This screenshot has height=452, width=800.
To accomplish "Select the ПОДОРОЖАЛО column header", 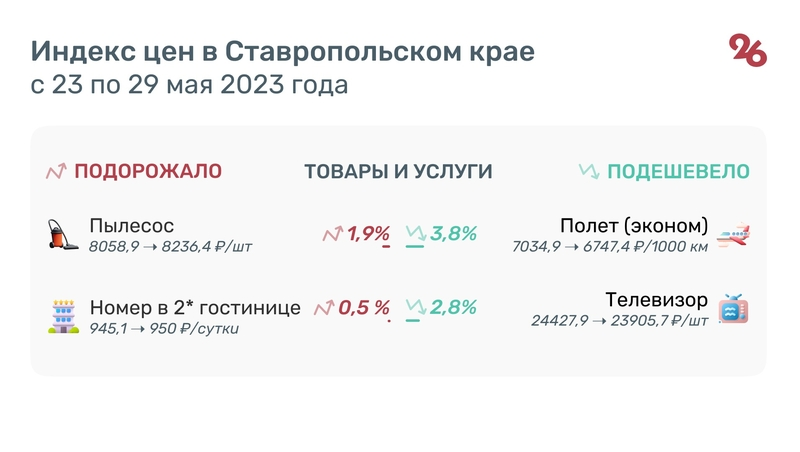I will [x=148, y=171].
